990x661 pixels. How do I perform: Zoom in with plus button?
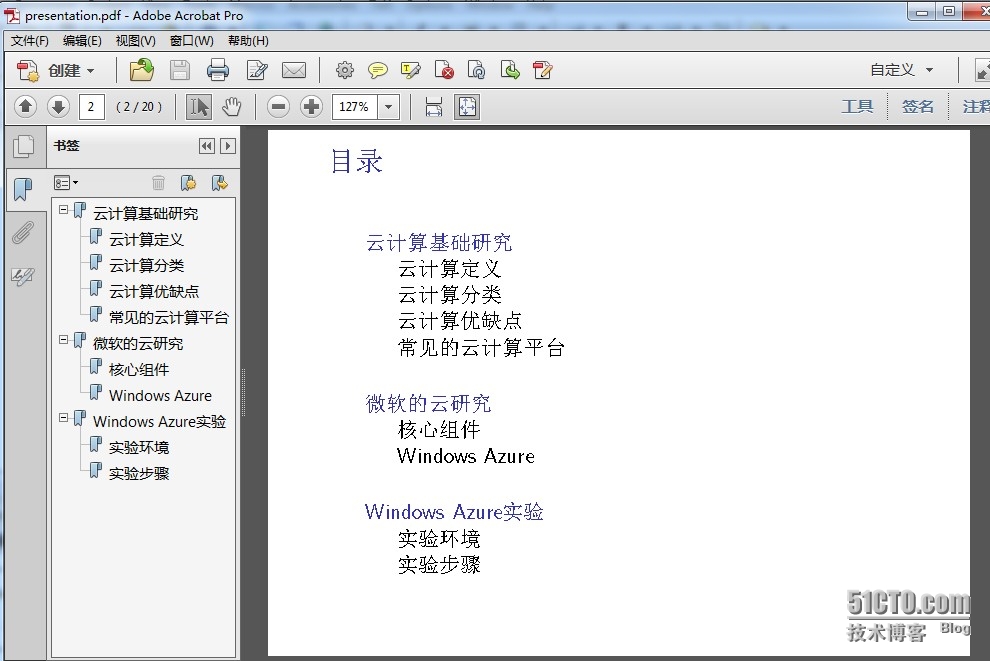tap(311, 107)
